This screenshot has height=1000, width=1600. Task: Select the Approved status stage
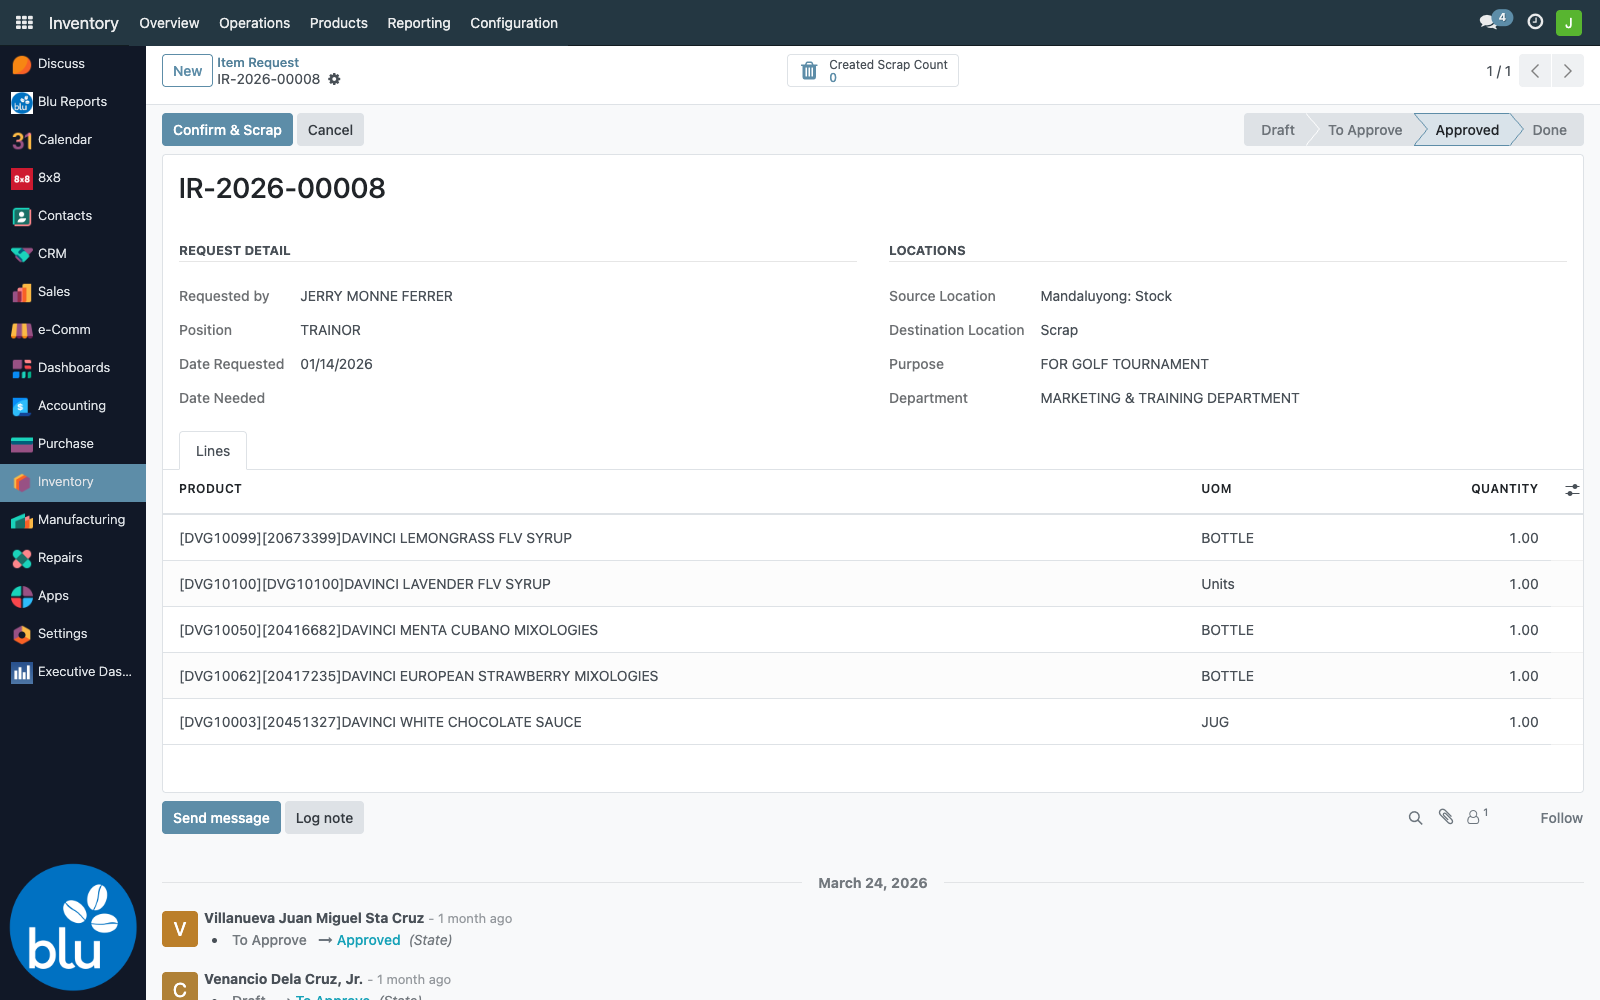(1467, 130)
